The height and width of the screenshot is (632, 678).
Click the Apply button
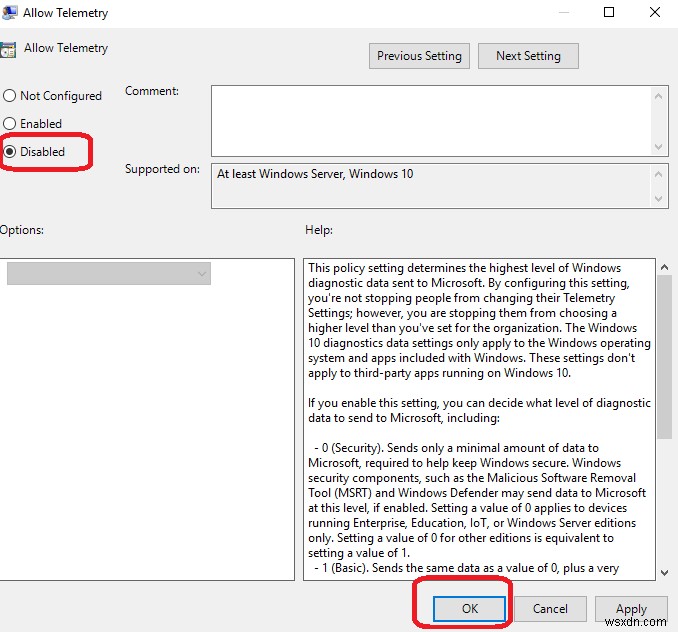631,609
